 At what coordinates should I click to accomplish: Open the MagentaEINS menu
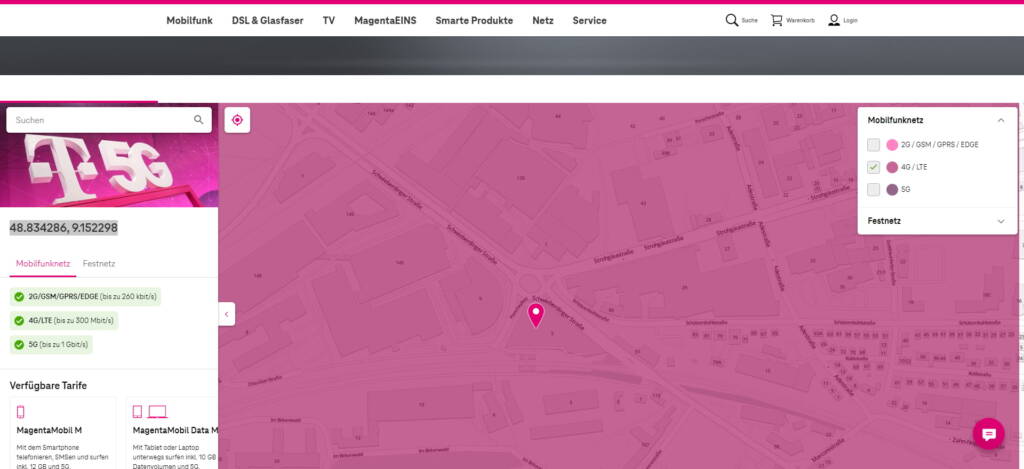[x=385, y=20]
